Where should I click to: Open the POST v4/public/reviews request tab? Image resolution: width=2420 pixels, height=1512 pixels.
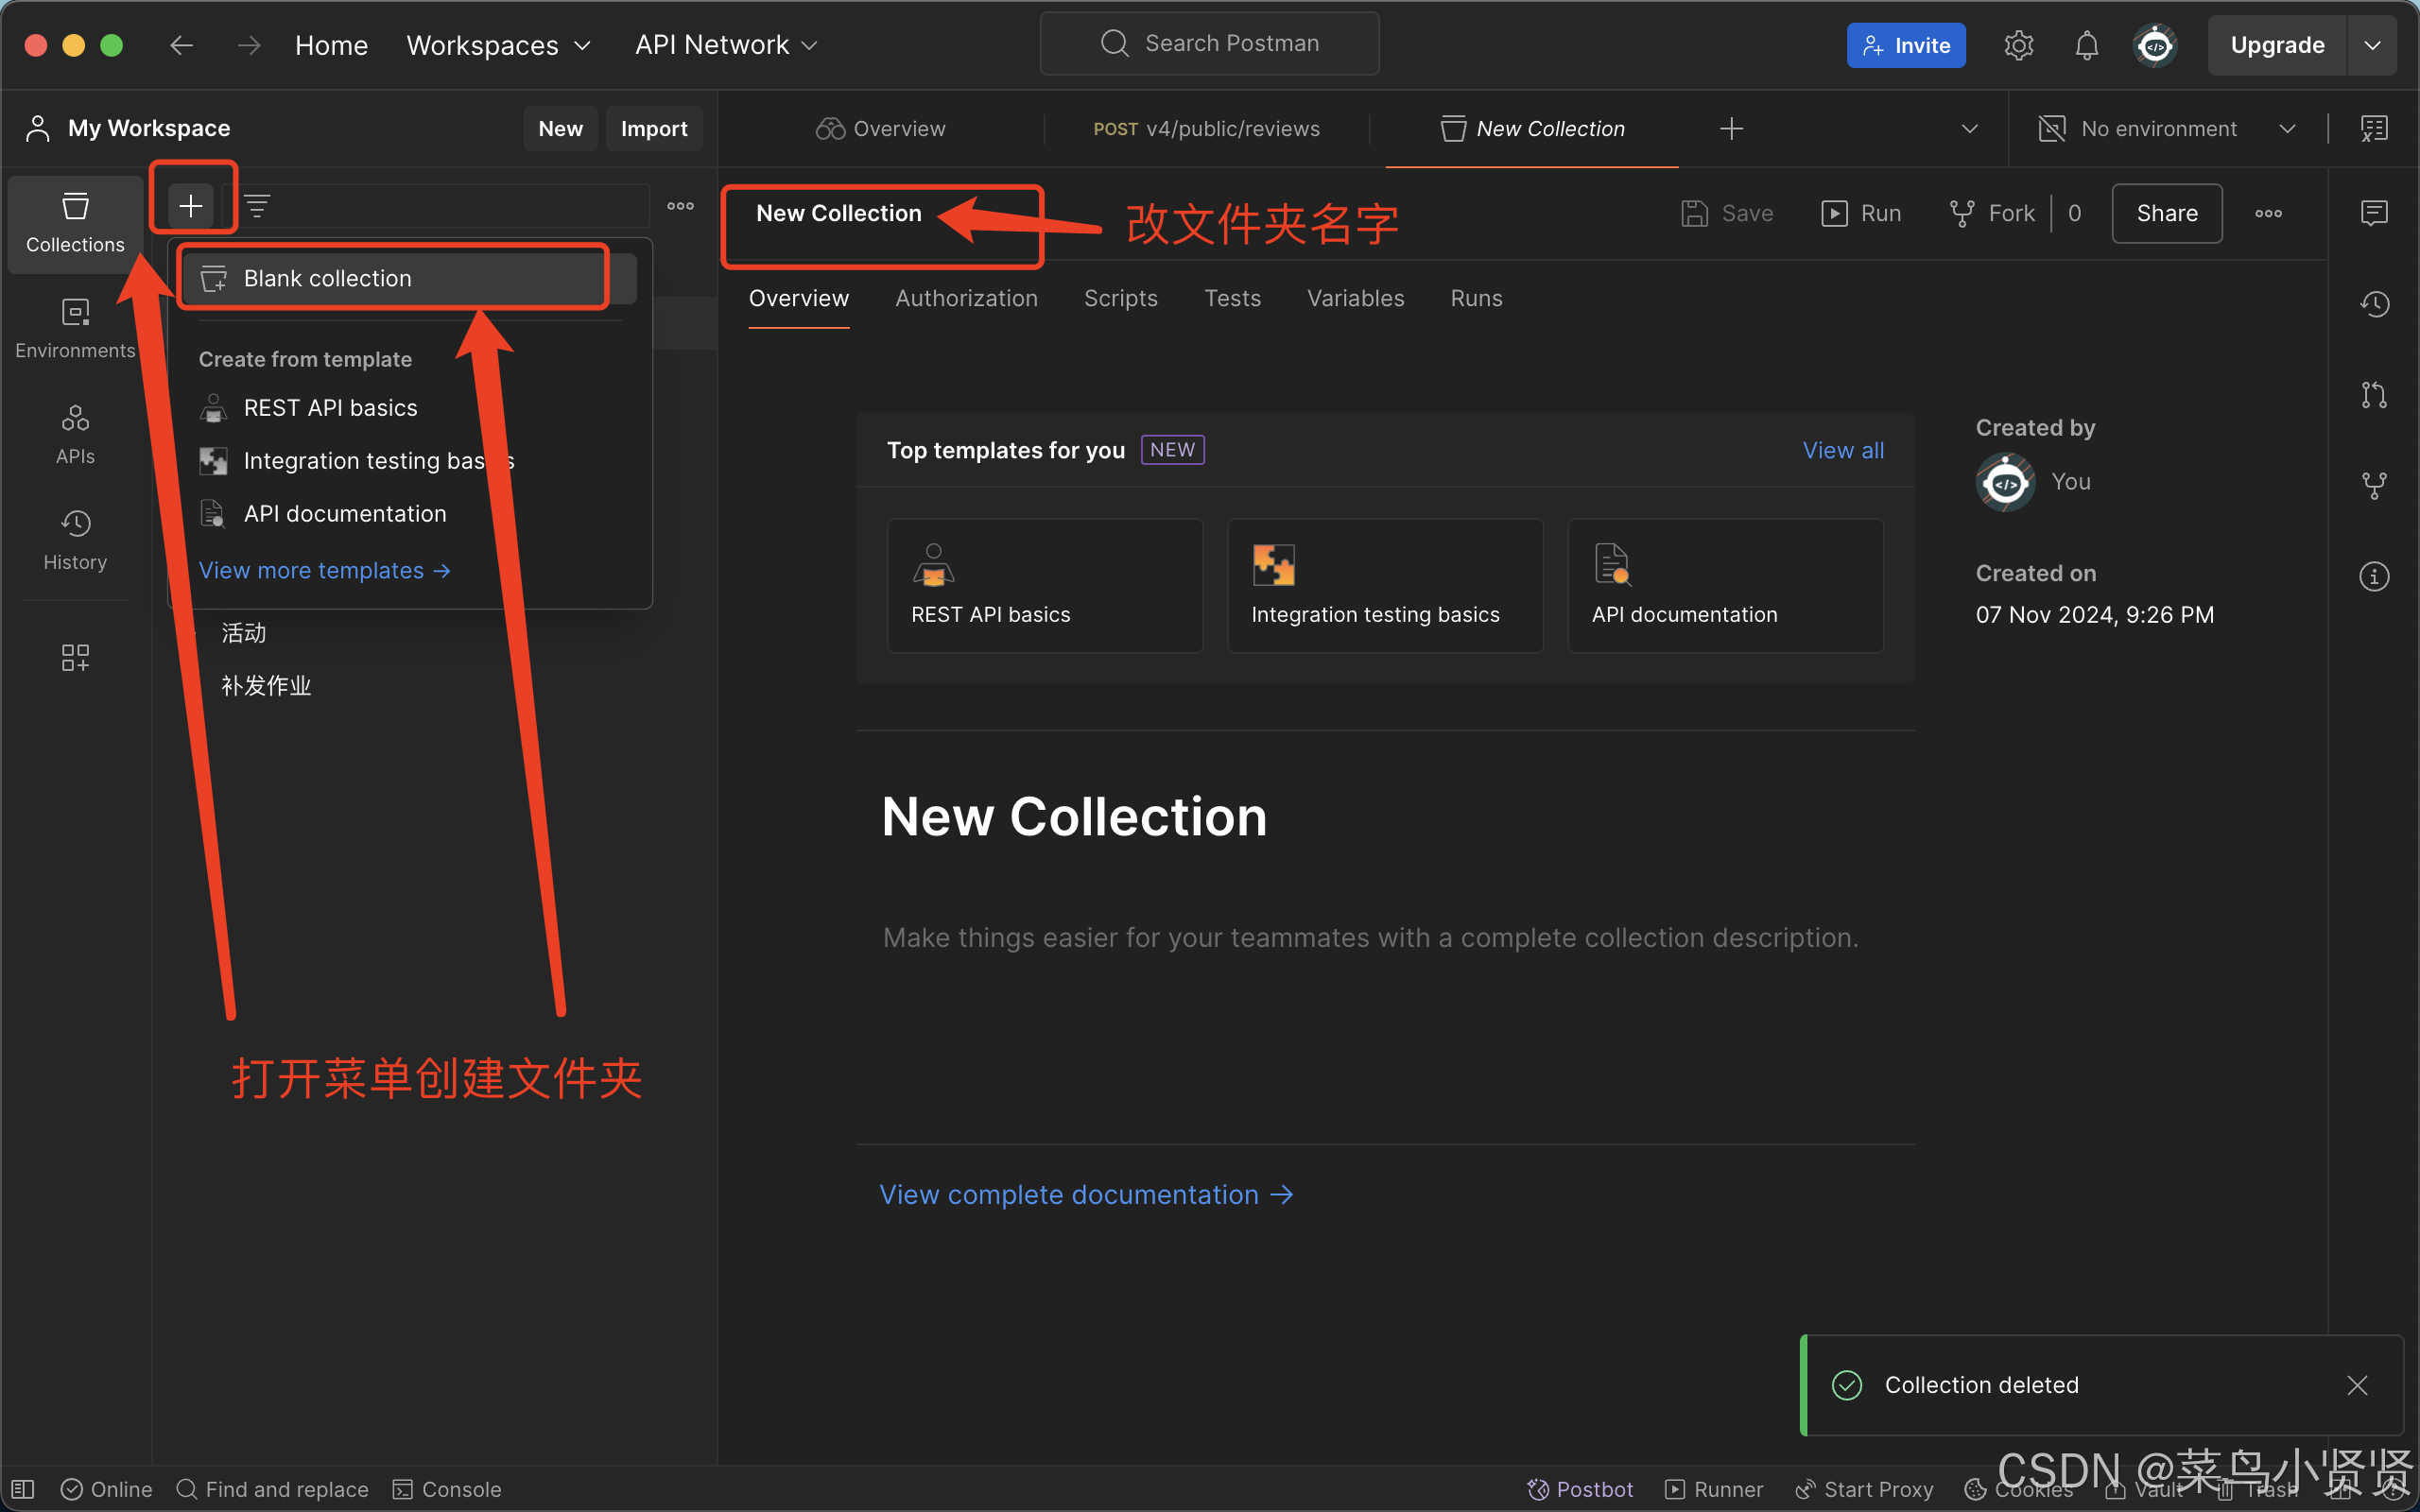1207,129
